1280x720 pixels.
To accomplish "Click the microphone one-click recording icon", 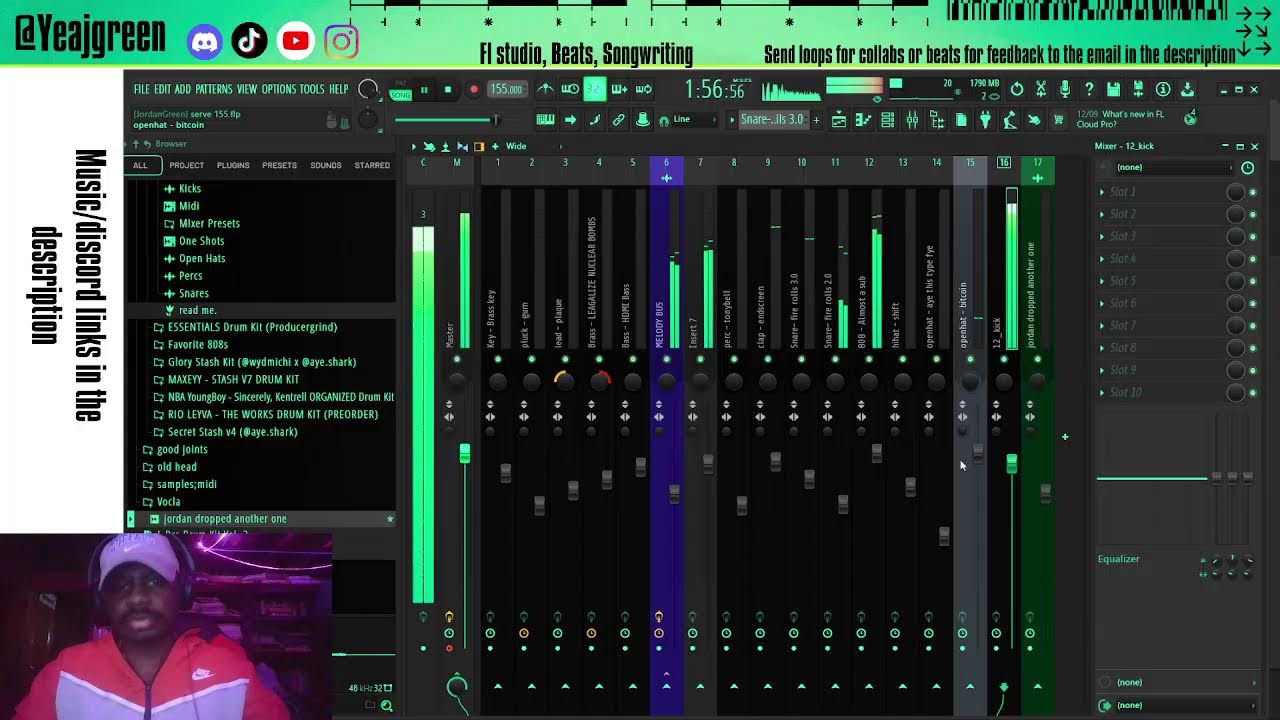I will tap(1065, 89).
